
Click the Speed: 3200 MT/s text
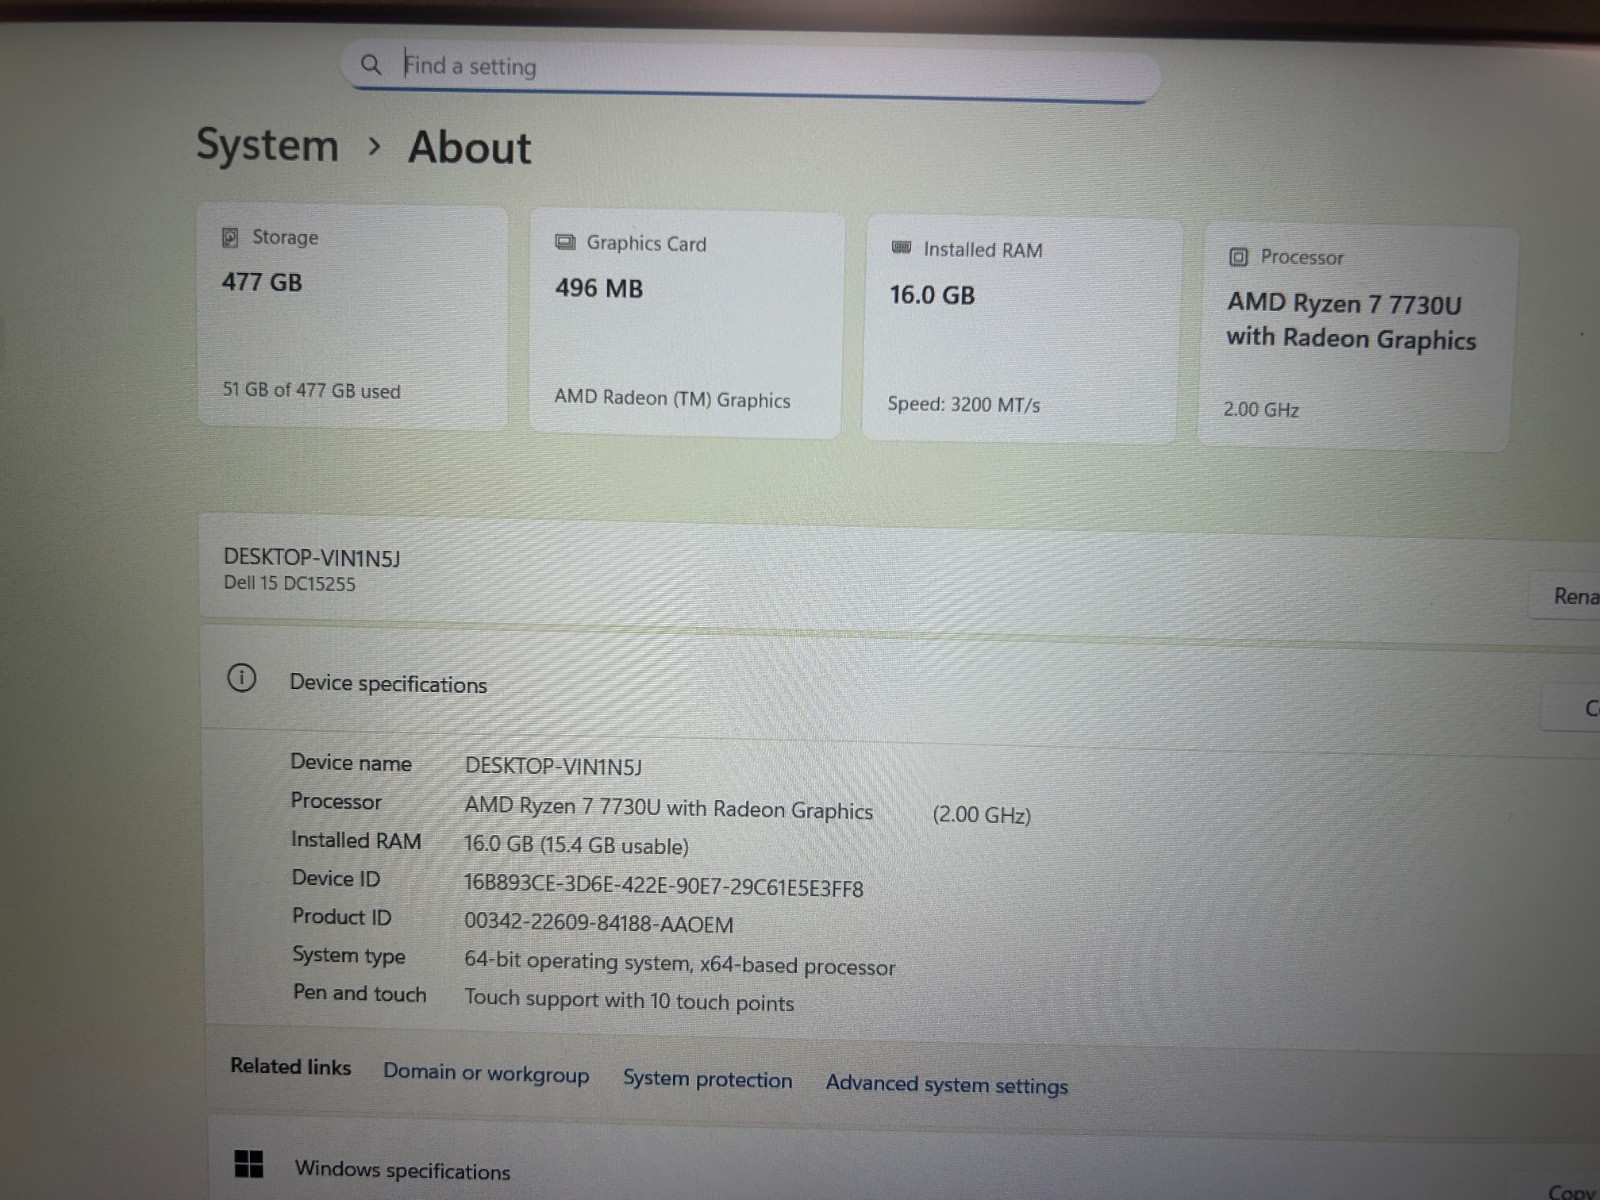(x=964, y=404)
